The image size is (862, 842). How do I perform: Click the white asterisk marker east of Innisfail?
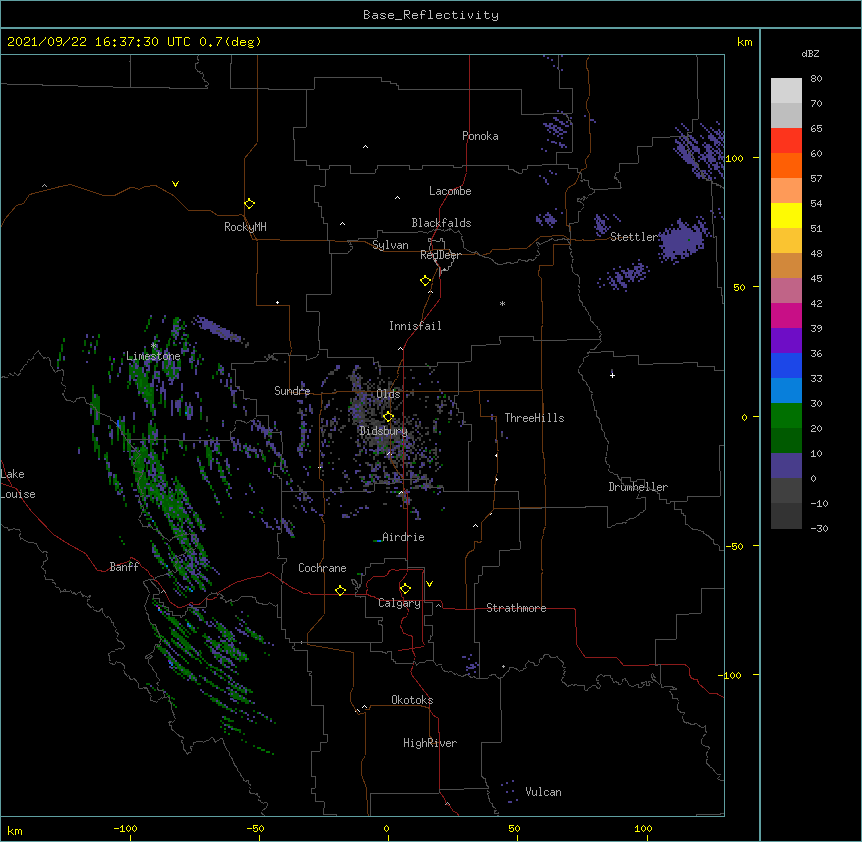pos(502,304)
